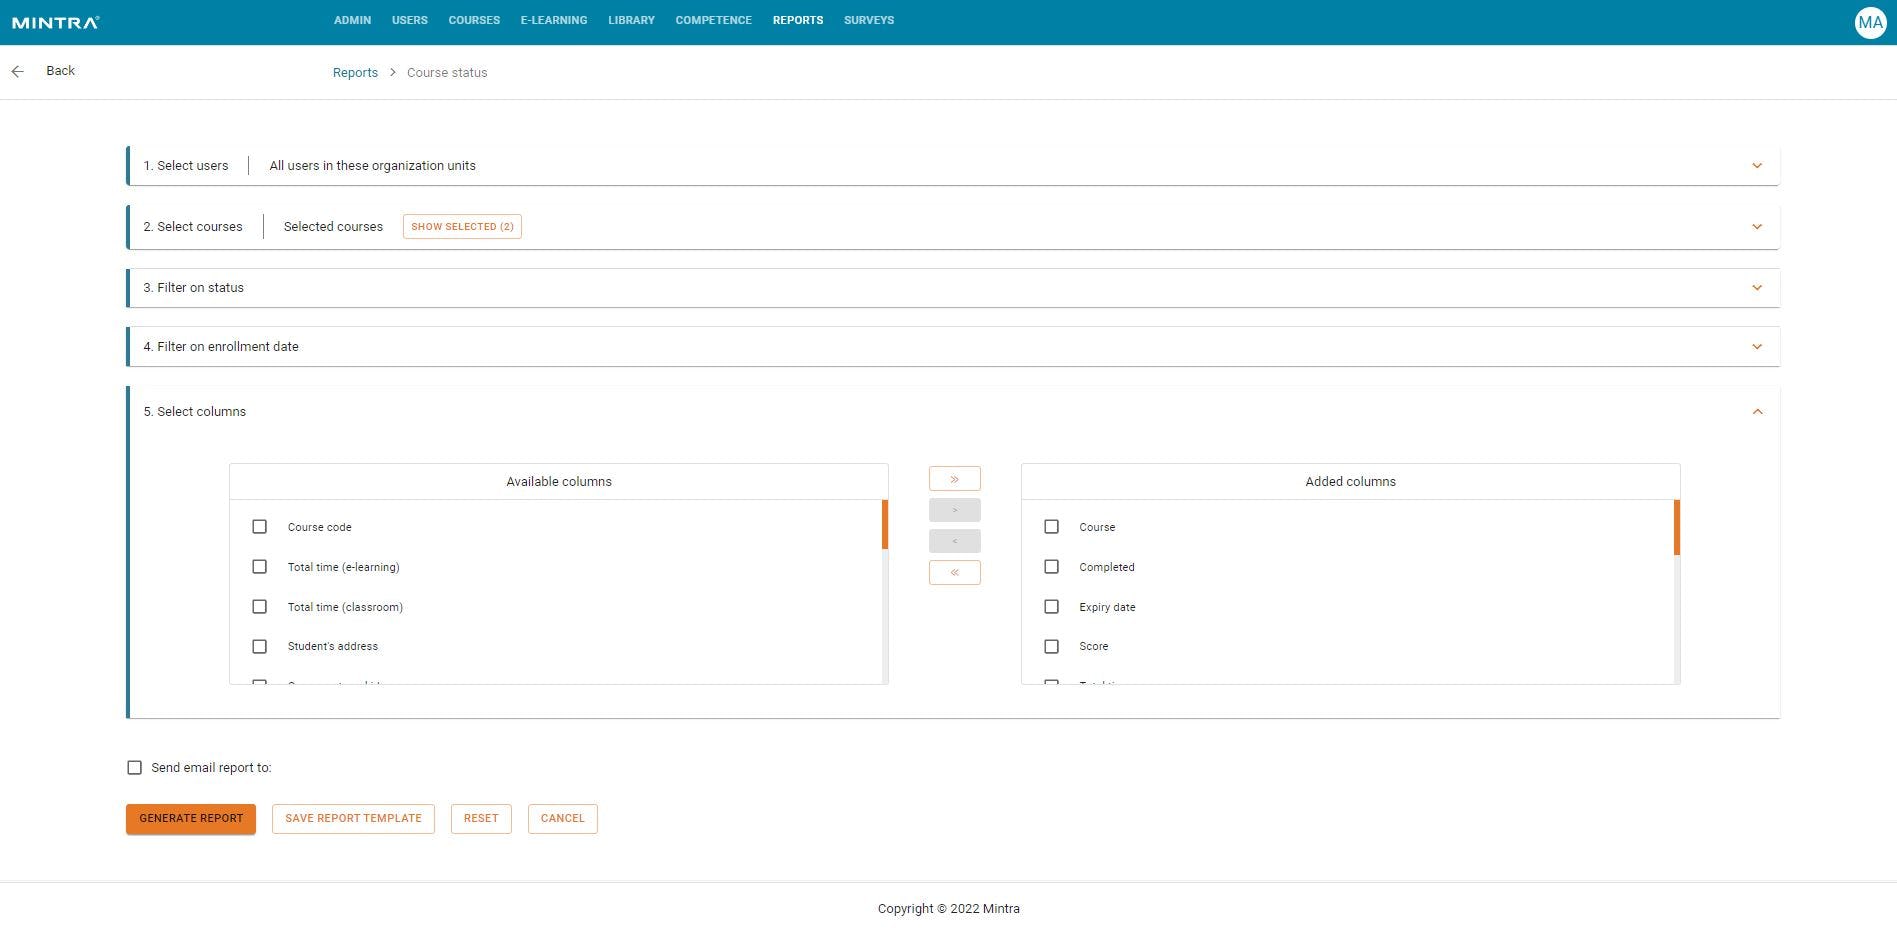
Task: Remove all added columns with double-left arrow
Action: tap(954, 572)
